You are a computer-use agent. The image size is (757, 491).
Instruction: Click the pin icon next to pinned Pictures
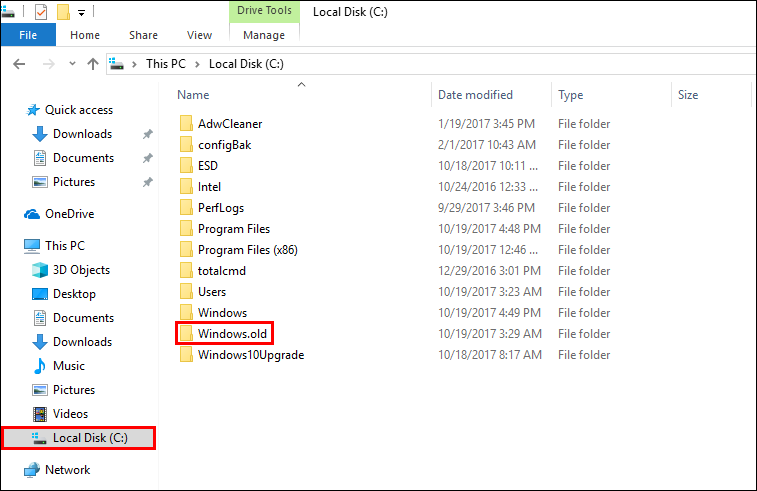[x=148, y=182]
